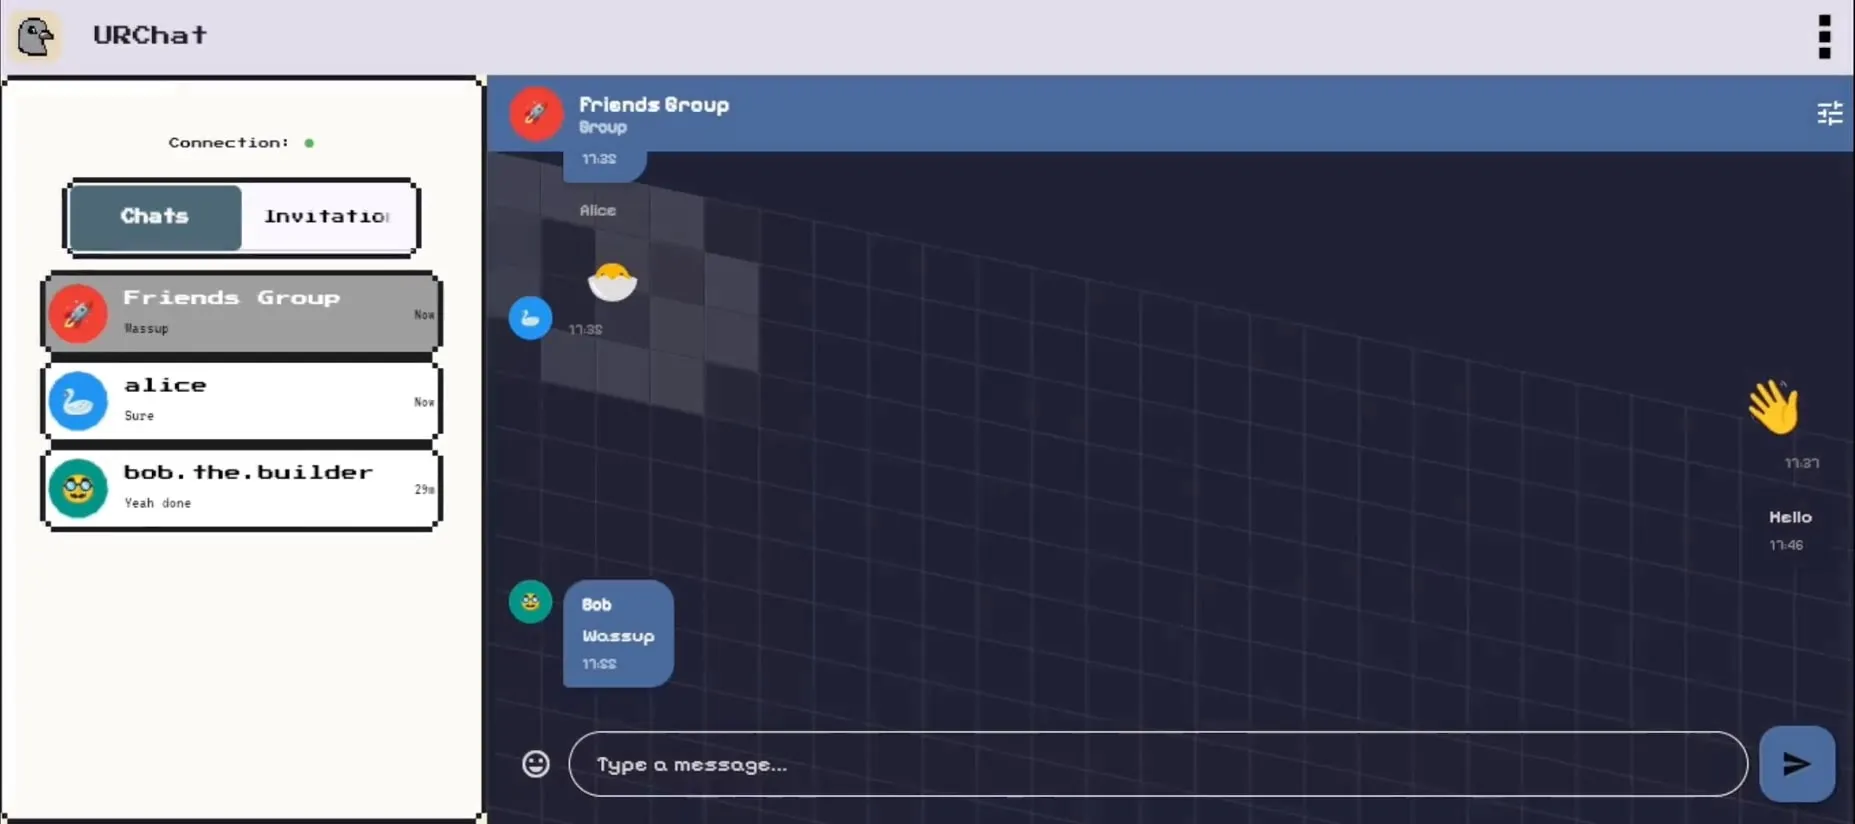1855x824 pixels.
Task: Click the Friends Group title in header
Action: pos(654,105)
